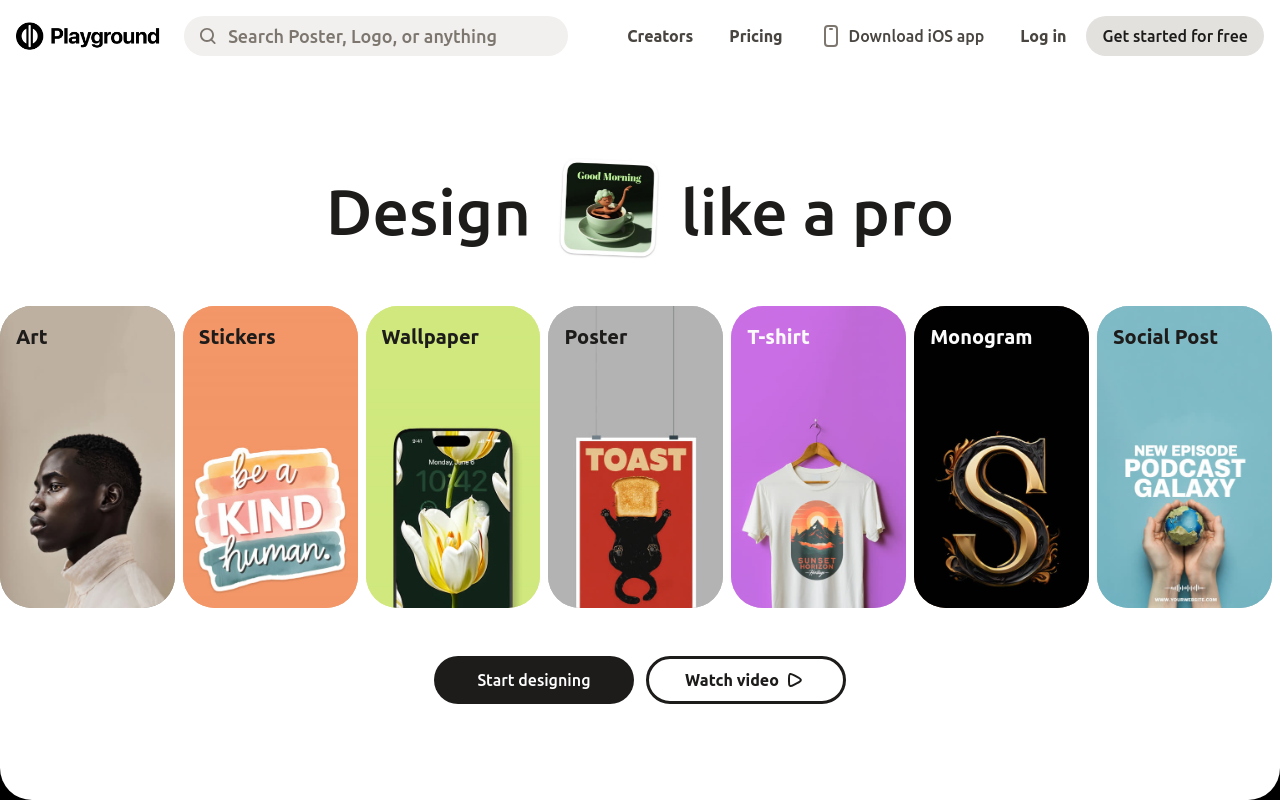
Task: Click the Good Morning coffee image in headline
Action: tap(609, 208)
